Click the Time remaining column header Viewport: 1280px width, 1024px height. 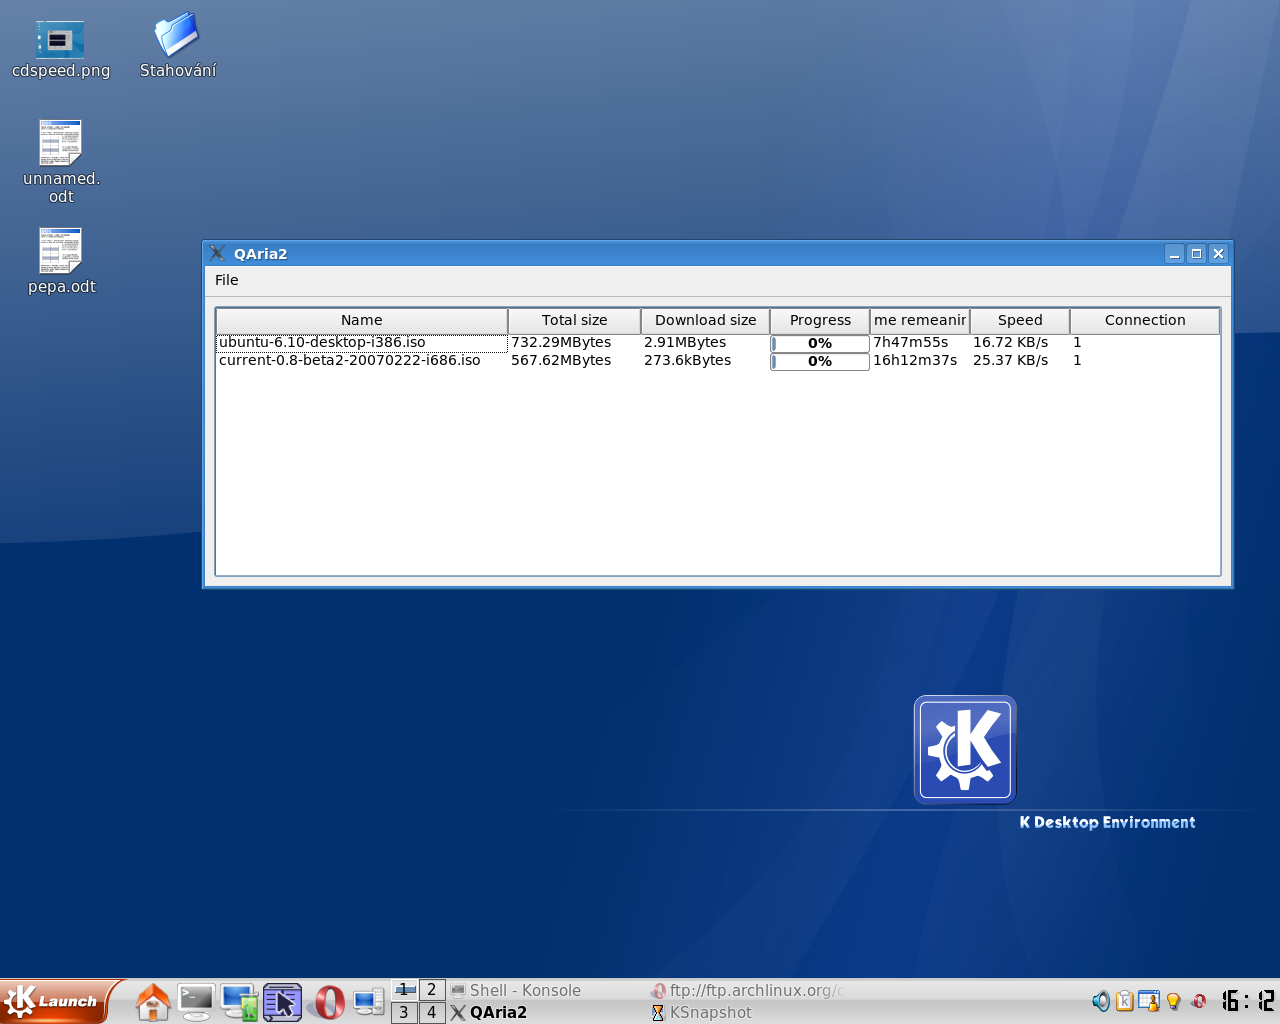920,320
